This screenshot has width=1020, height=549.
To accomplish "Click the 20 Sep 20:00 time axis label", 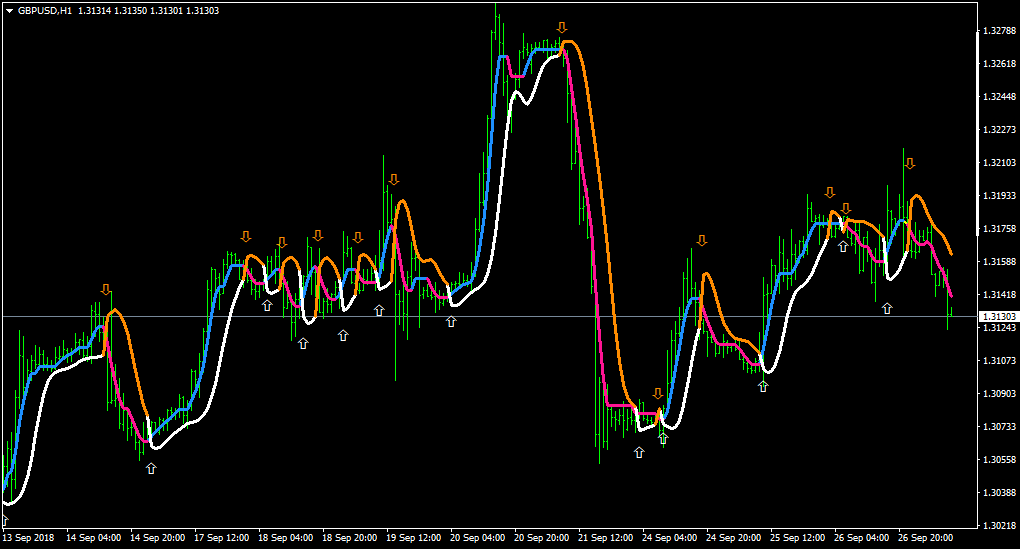I will 541,538.
